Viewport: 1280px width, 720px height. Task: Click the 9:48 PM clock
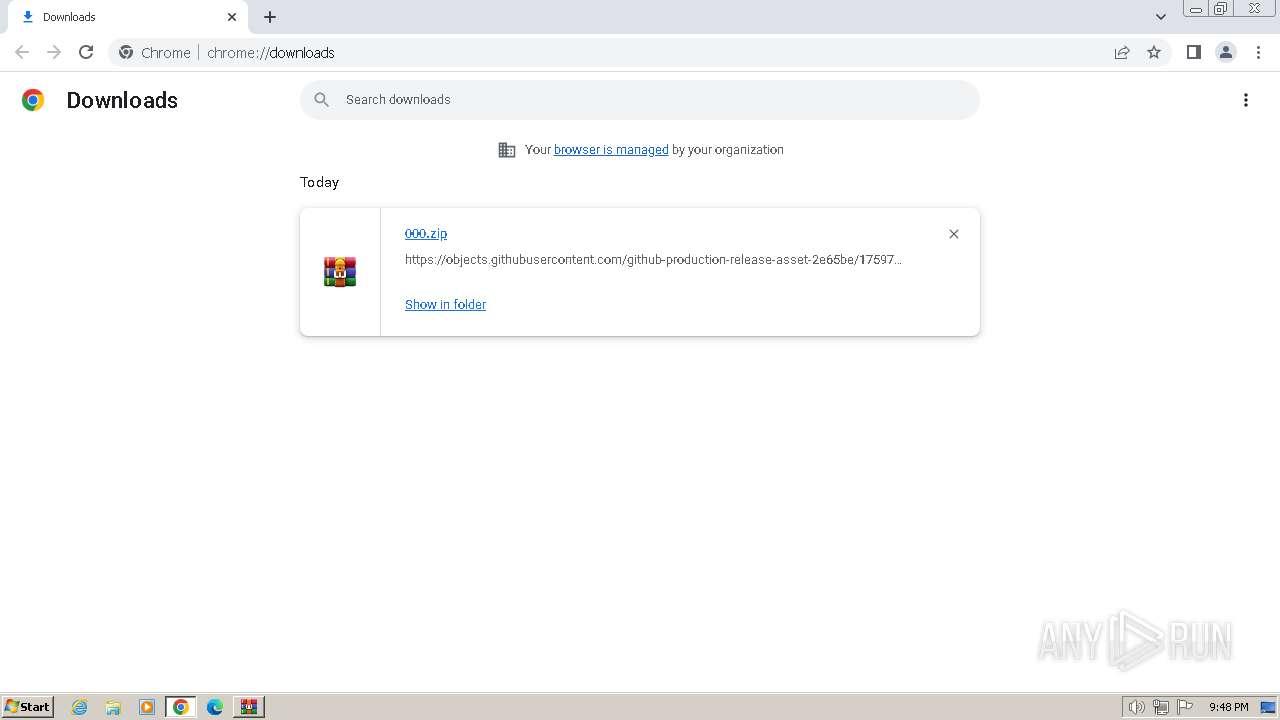[x=1228, y=707]
